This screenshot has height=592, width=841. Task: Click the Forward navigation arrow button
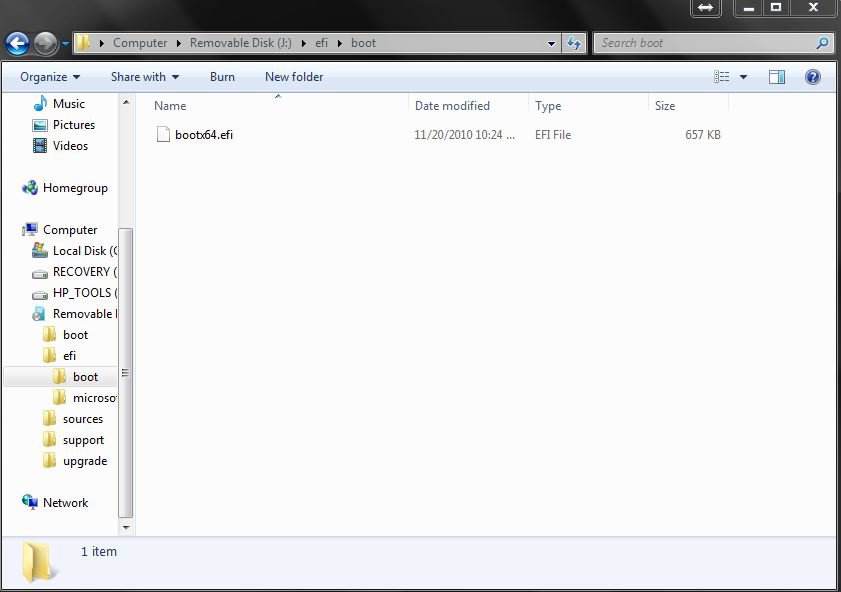45,43
